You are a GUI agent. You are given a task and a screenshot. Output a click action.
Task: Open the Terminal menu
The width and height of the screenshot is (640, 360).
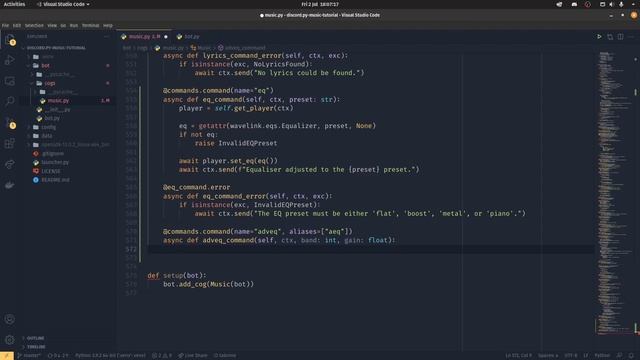[x=91, y=25]
